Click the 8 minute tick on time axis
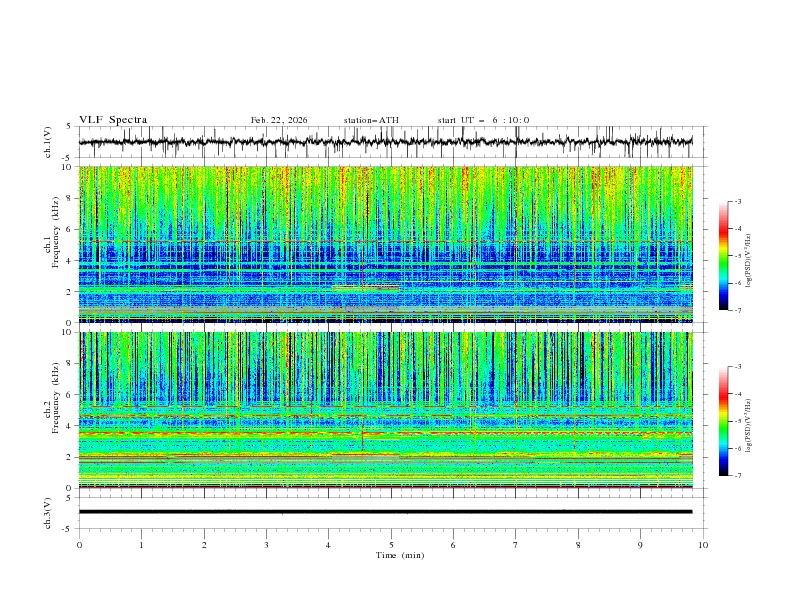The height and width of the screenshot is (612, 792). 578,545
